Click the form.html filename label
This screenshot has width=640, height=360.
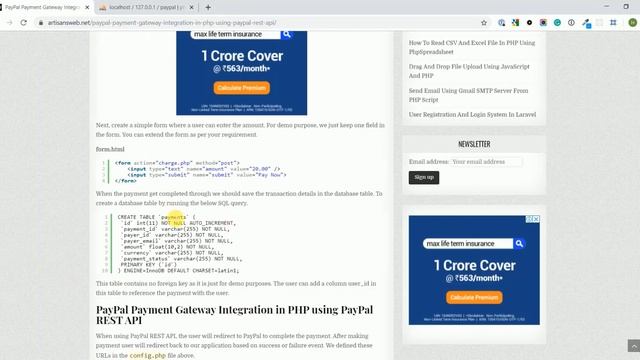click(110, 149)
